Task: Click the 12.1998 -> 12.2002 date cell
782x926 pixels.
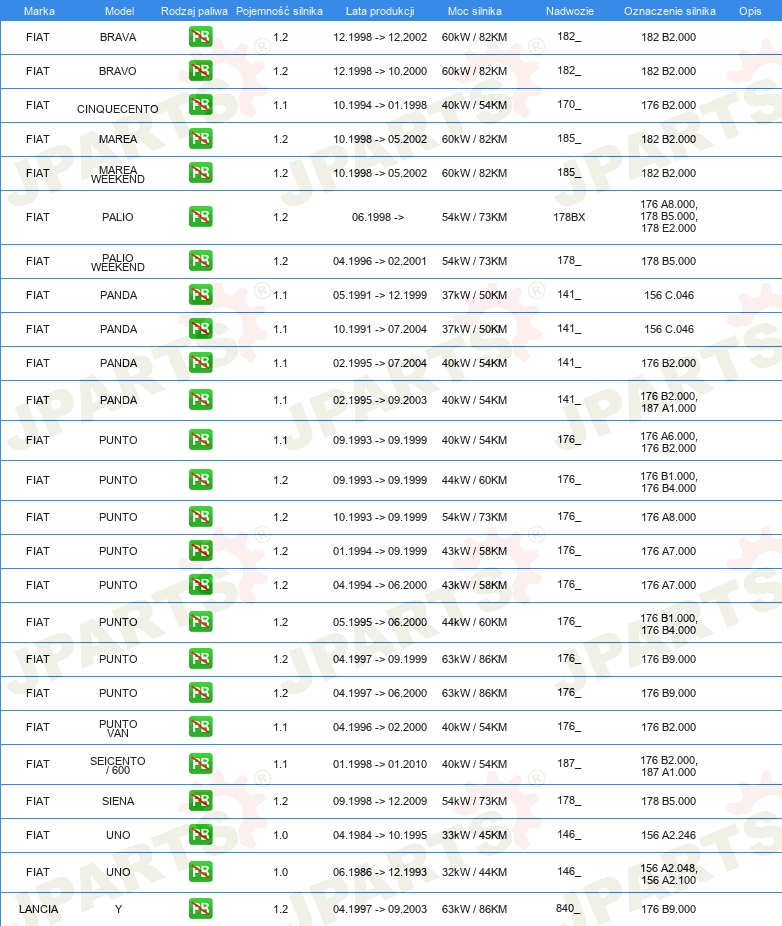Action: [x=380, y=37]
